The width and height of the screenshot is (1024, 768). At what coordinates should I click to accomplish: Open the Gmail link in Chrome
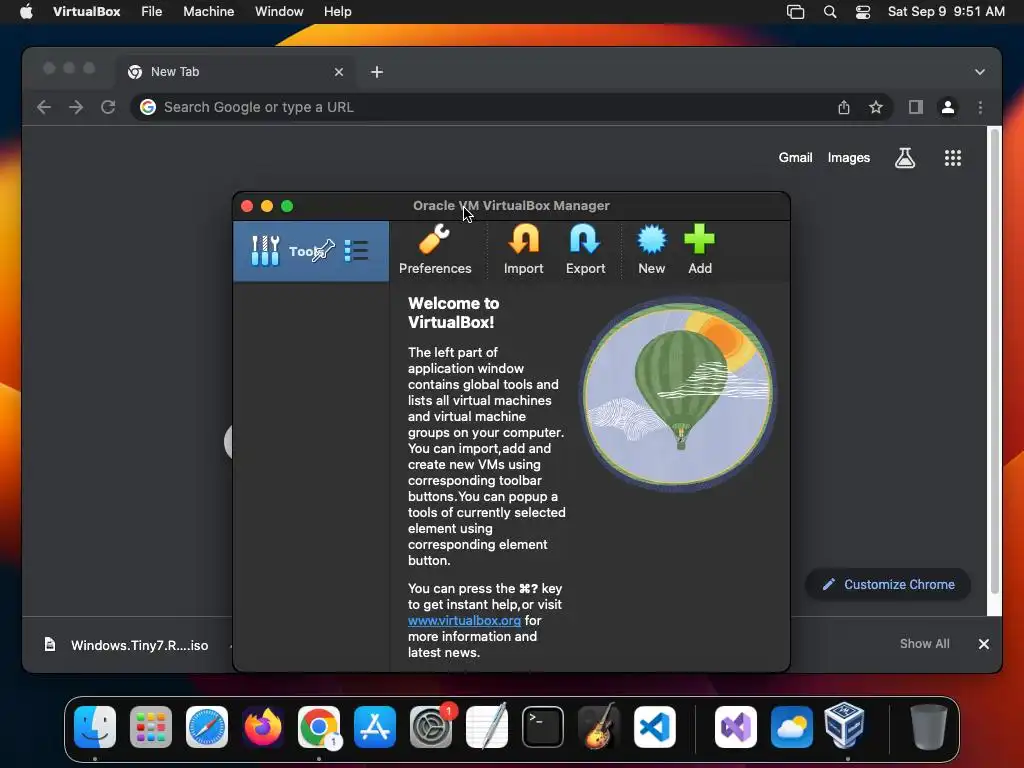(x=795, y=157)
